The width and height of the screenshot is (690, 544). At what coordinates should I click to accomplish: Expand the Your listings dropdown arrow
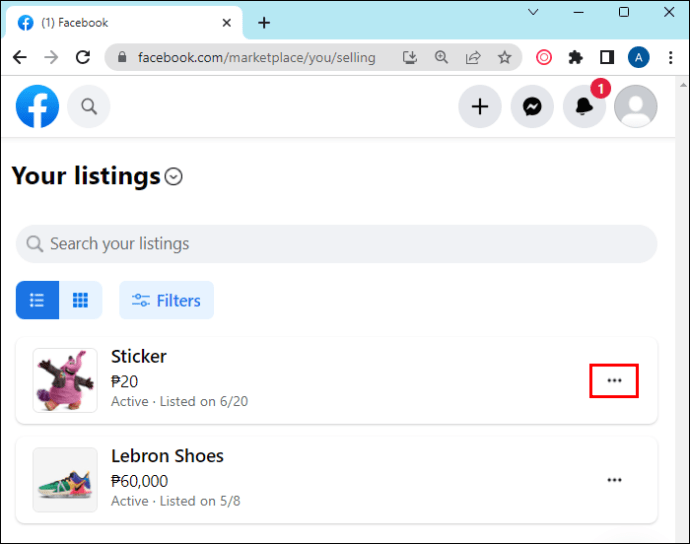174,176
